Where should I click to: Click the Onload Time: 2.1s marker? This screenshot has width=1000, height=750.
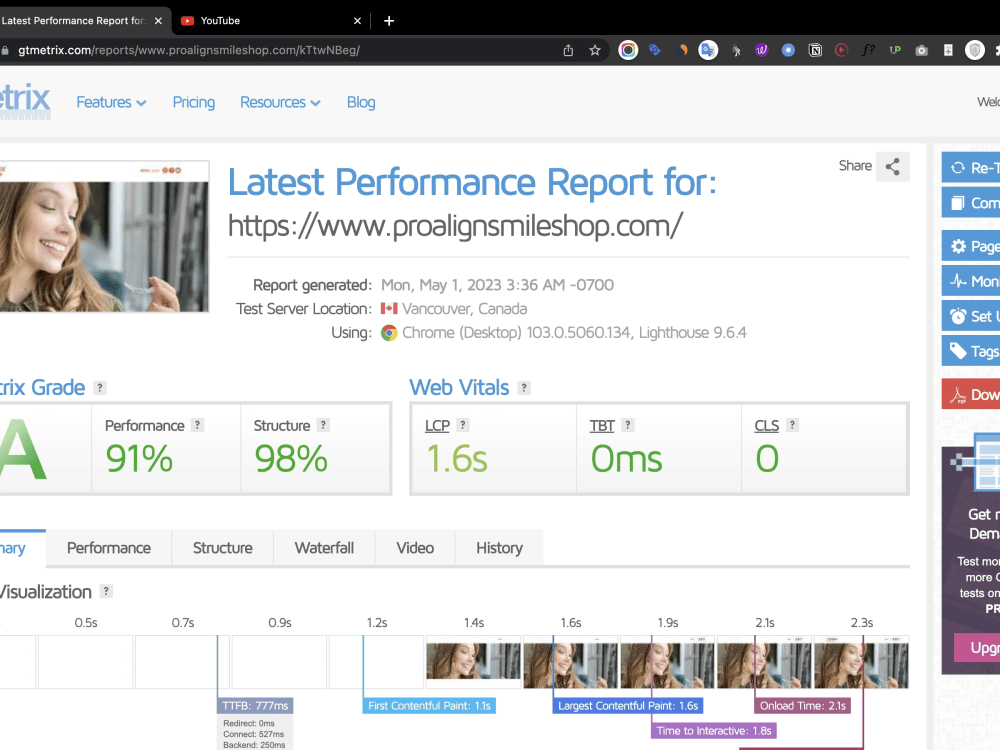[x=802, y=706]
